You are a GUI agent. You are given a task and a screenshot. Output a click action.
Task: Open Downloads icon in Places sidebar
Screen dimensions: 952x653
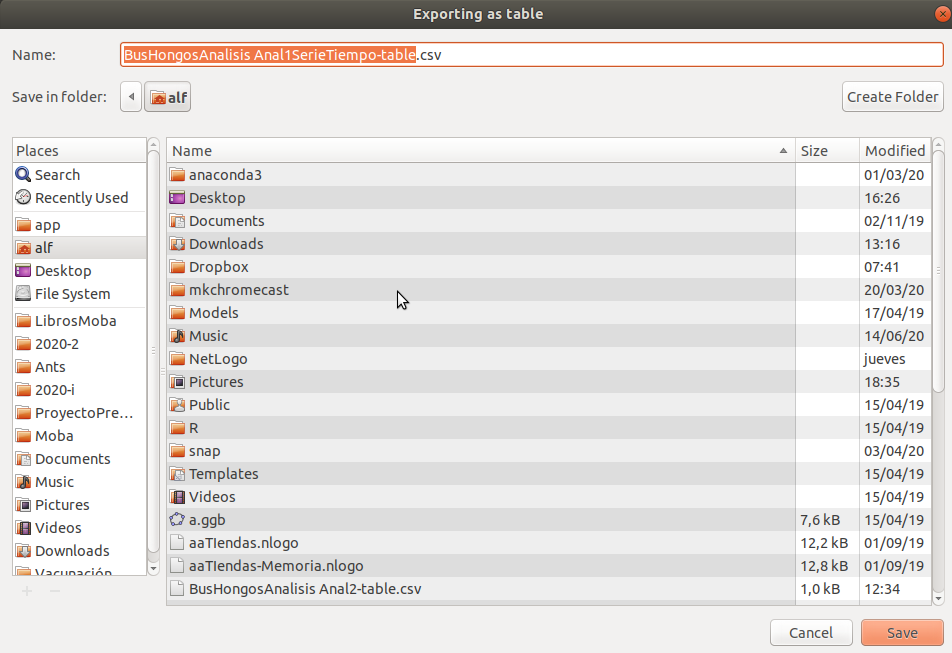[23, 551]
